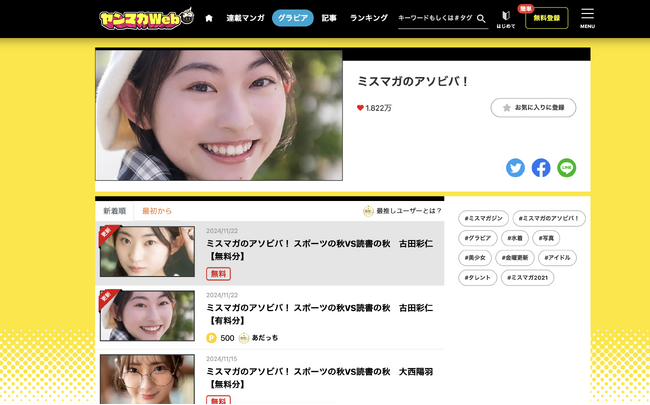
Task: Select the 新着順 sort tab
Action: pos(115,211)
